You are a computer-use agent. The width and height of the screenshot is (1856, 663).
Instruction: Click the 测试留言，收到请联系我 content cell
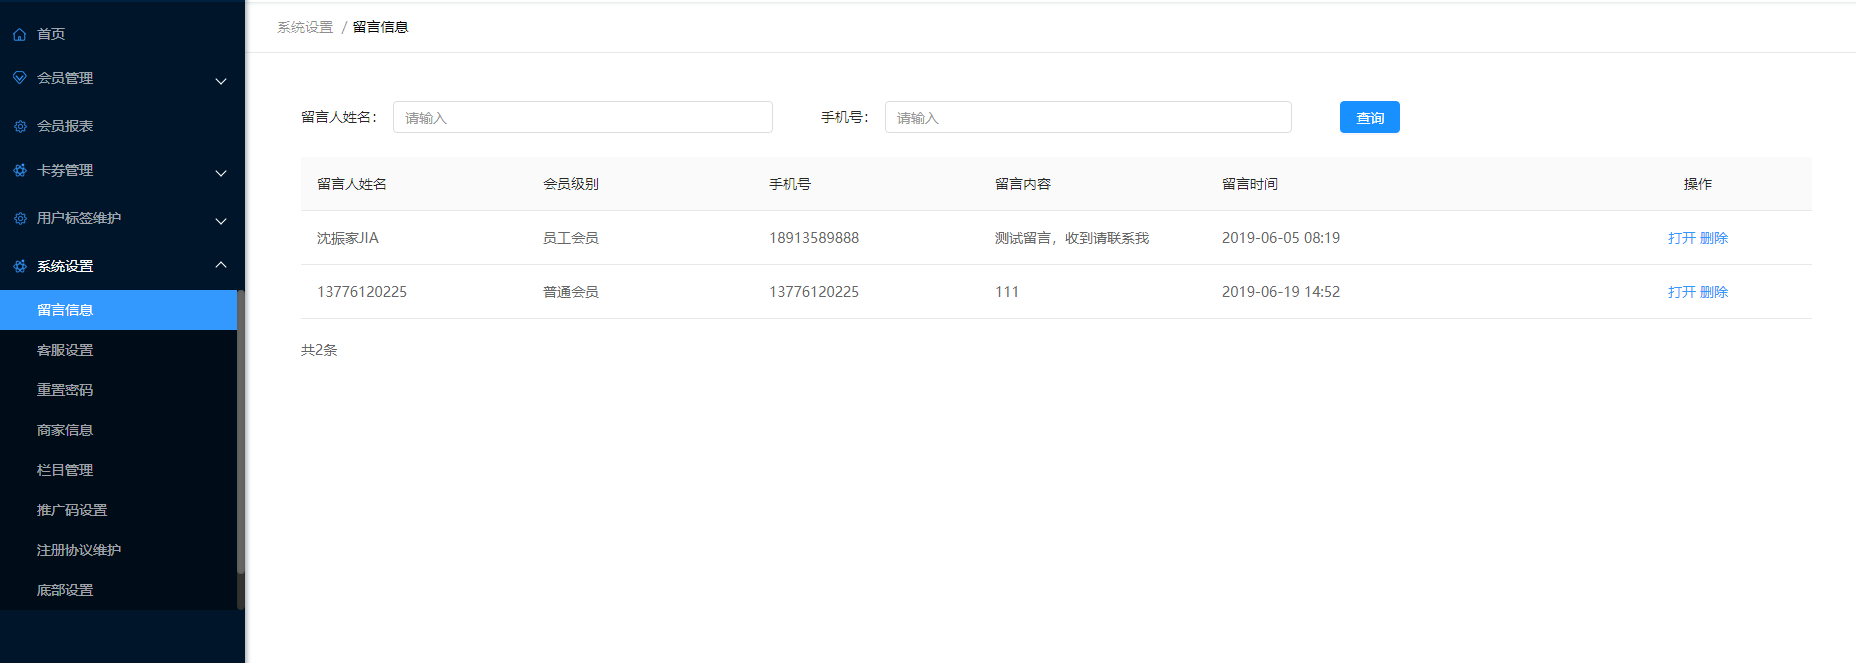point(1072,238)
